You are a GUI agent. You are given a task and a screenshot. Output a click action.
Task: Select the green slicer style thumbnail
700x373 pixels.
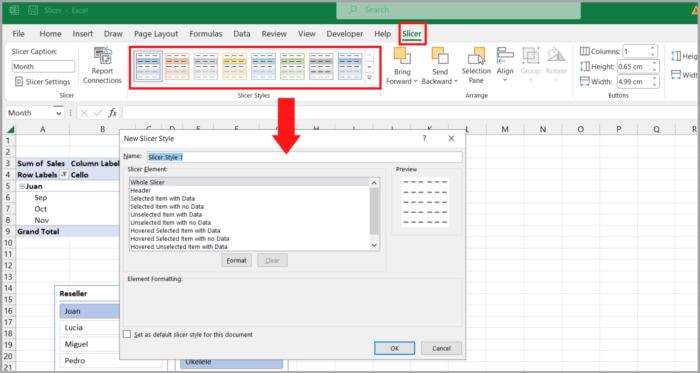(x=292, y=66)
